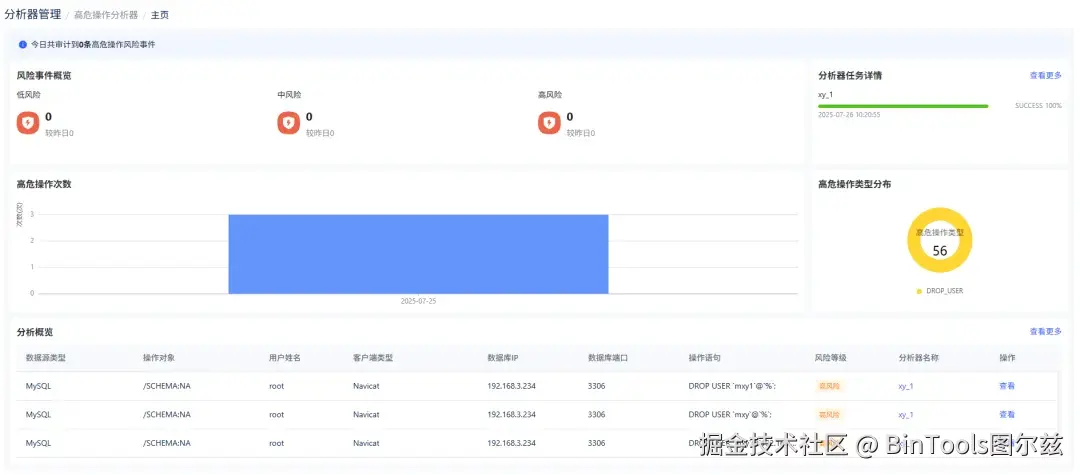Viewport: 1080px width, 475px height.
Task: Click the 56 value inside donut chart
Action: pyautogui.click(x=939, y=251)
